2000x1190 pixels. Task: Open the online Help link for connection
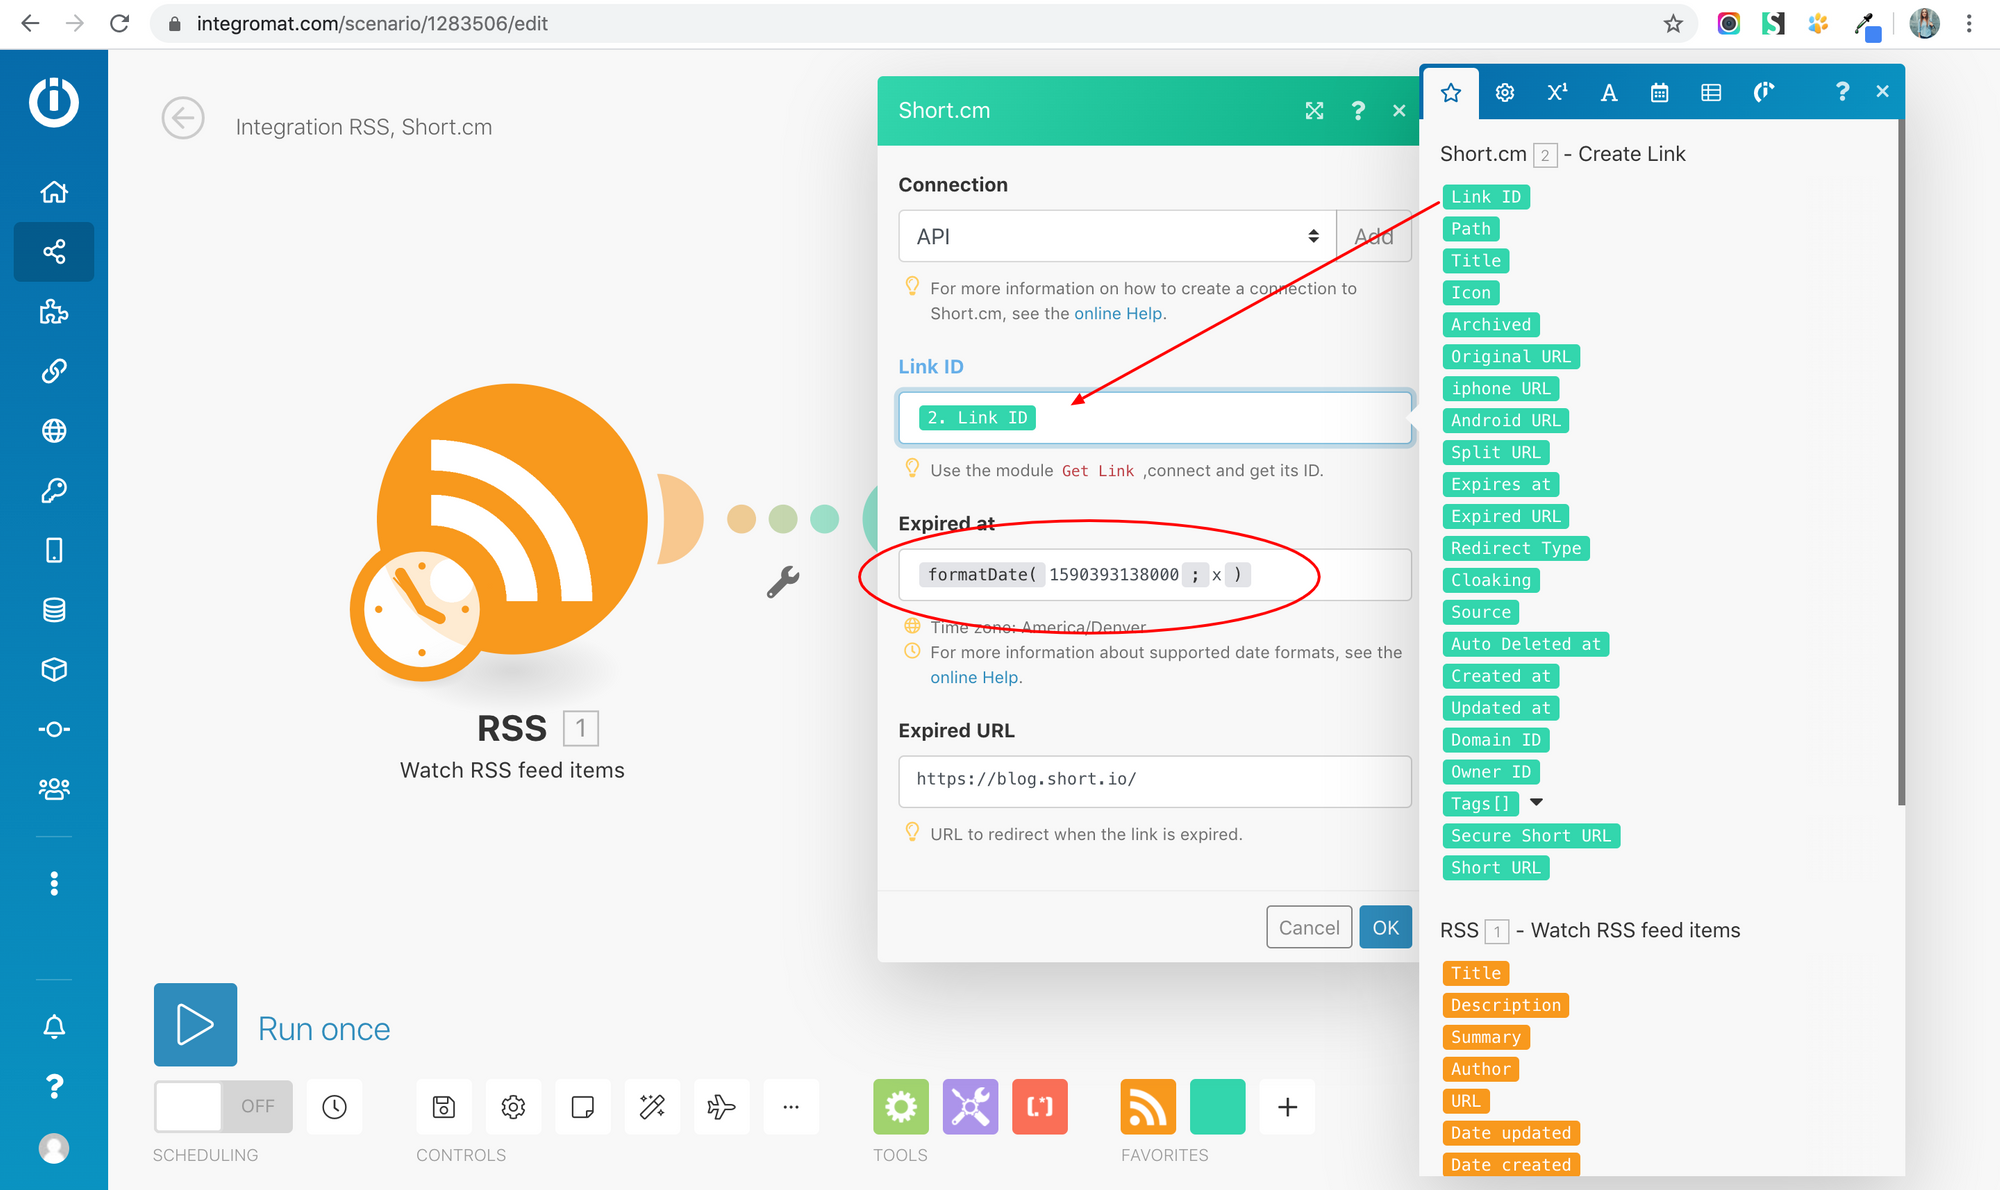pos(1117,313)
